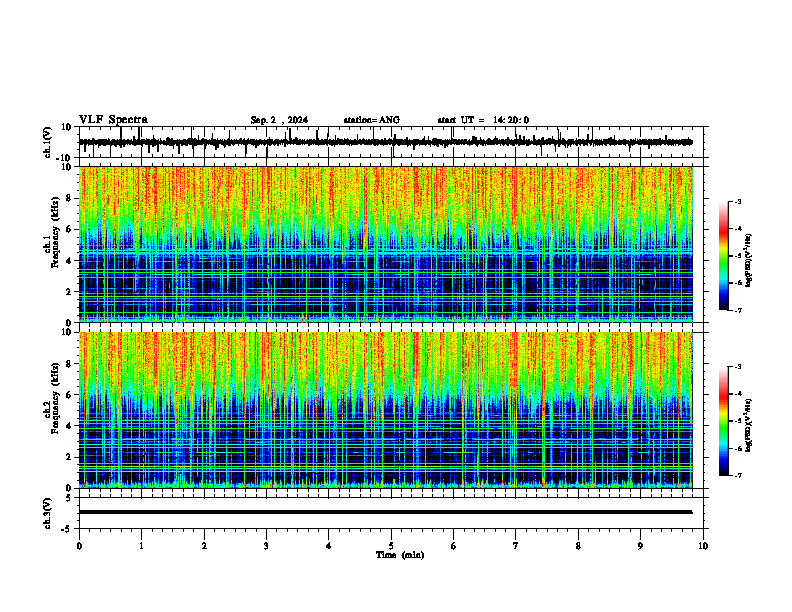Click the time axis tick label "7"
This screenshot has height=612, width=792.
pos(516,546)
